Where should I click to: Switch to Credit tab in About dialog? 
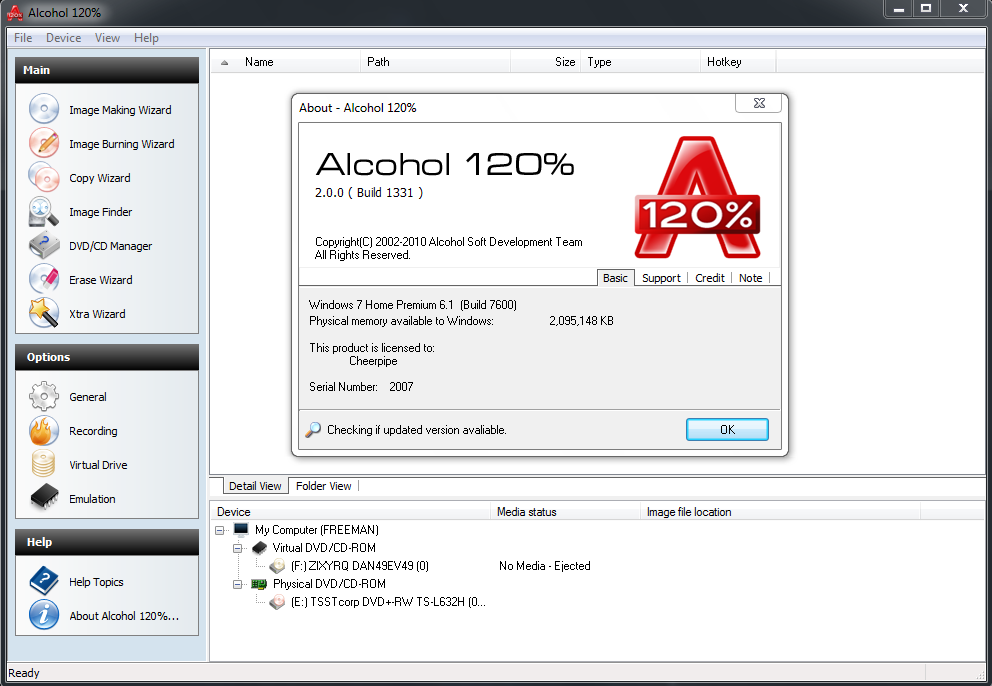click(710, 278)
